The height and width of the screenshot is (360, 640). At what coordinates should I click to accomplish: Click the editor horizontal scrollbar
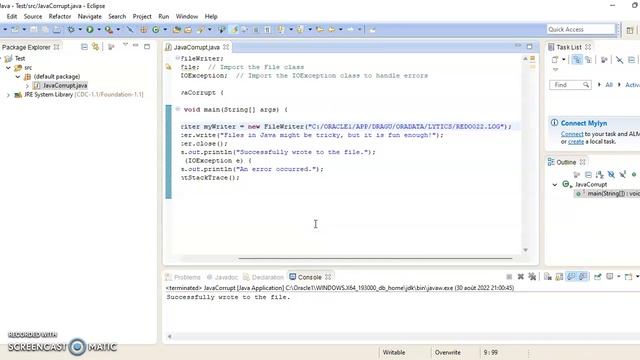click(375, 258)
